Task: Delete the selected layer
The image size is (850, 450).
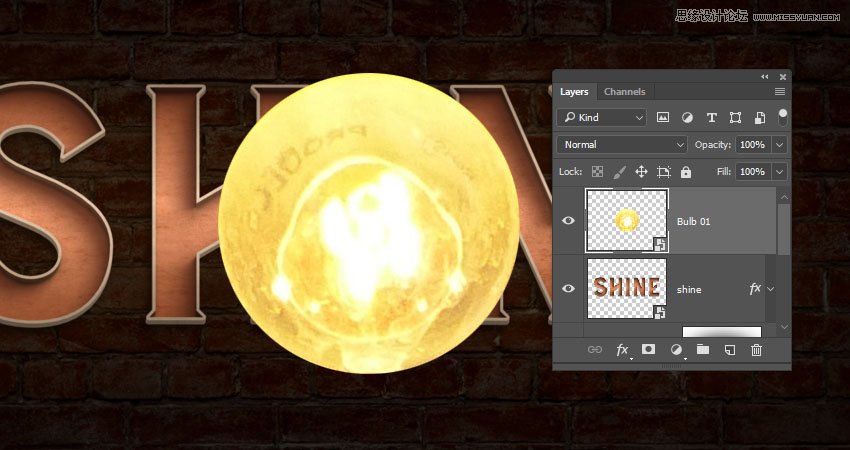Action: [x=757, y=350]
